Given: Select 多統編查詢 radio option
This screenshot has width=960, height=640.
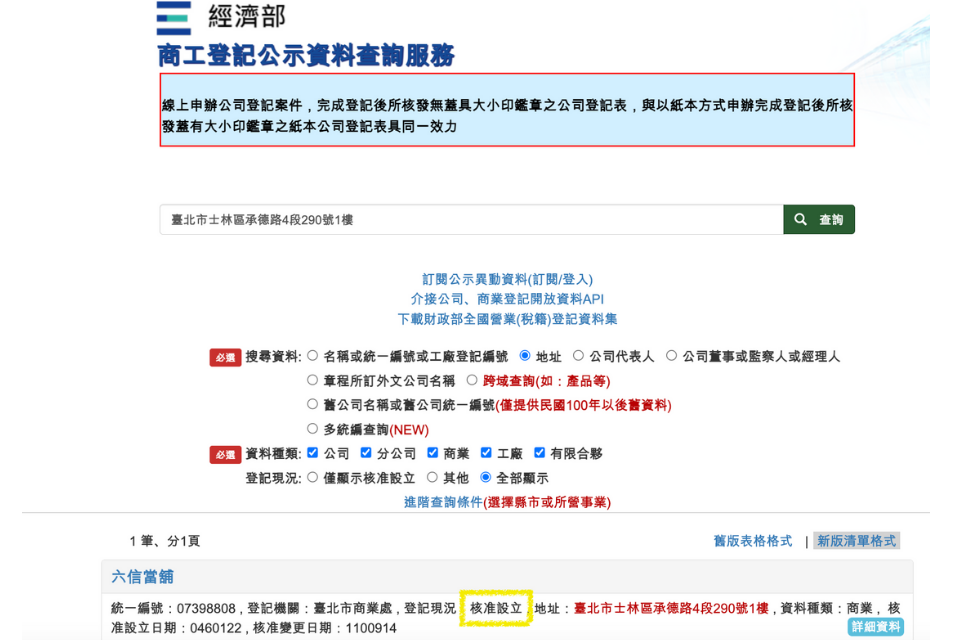Looking at the screenshot, I should (x=313, y=430).
